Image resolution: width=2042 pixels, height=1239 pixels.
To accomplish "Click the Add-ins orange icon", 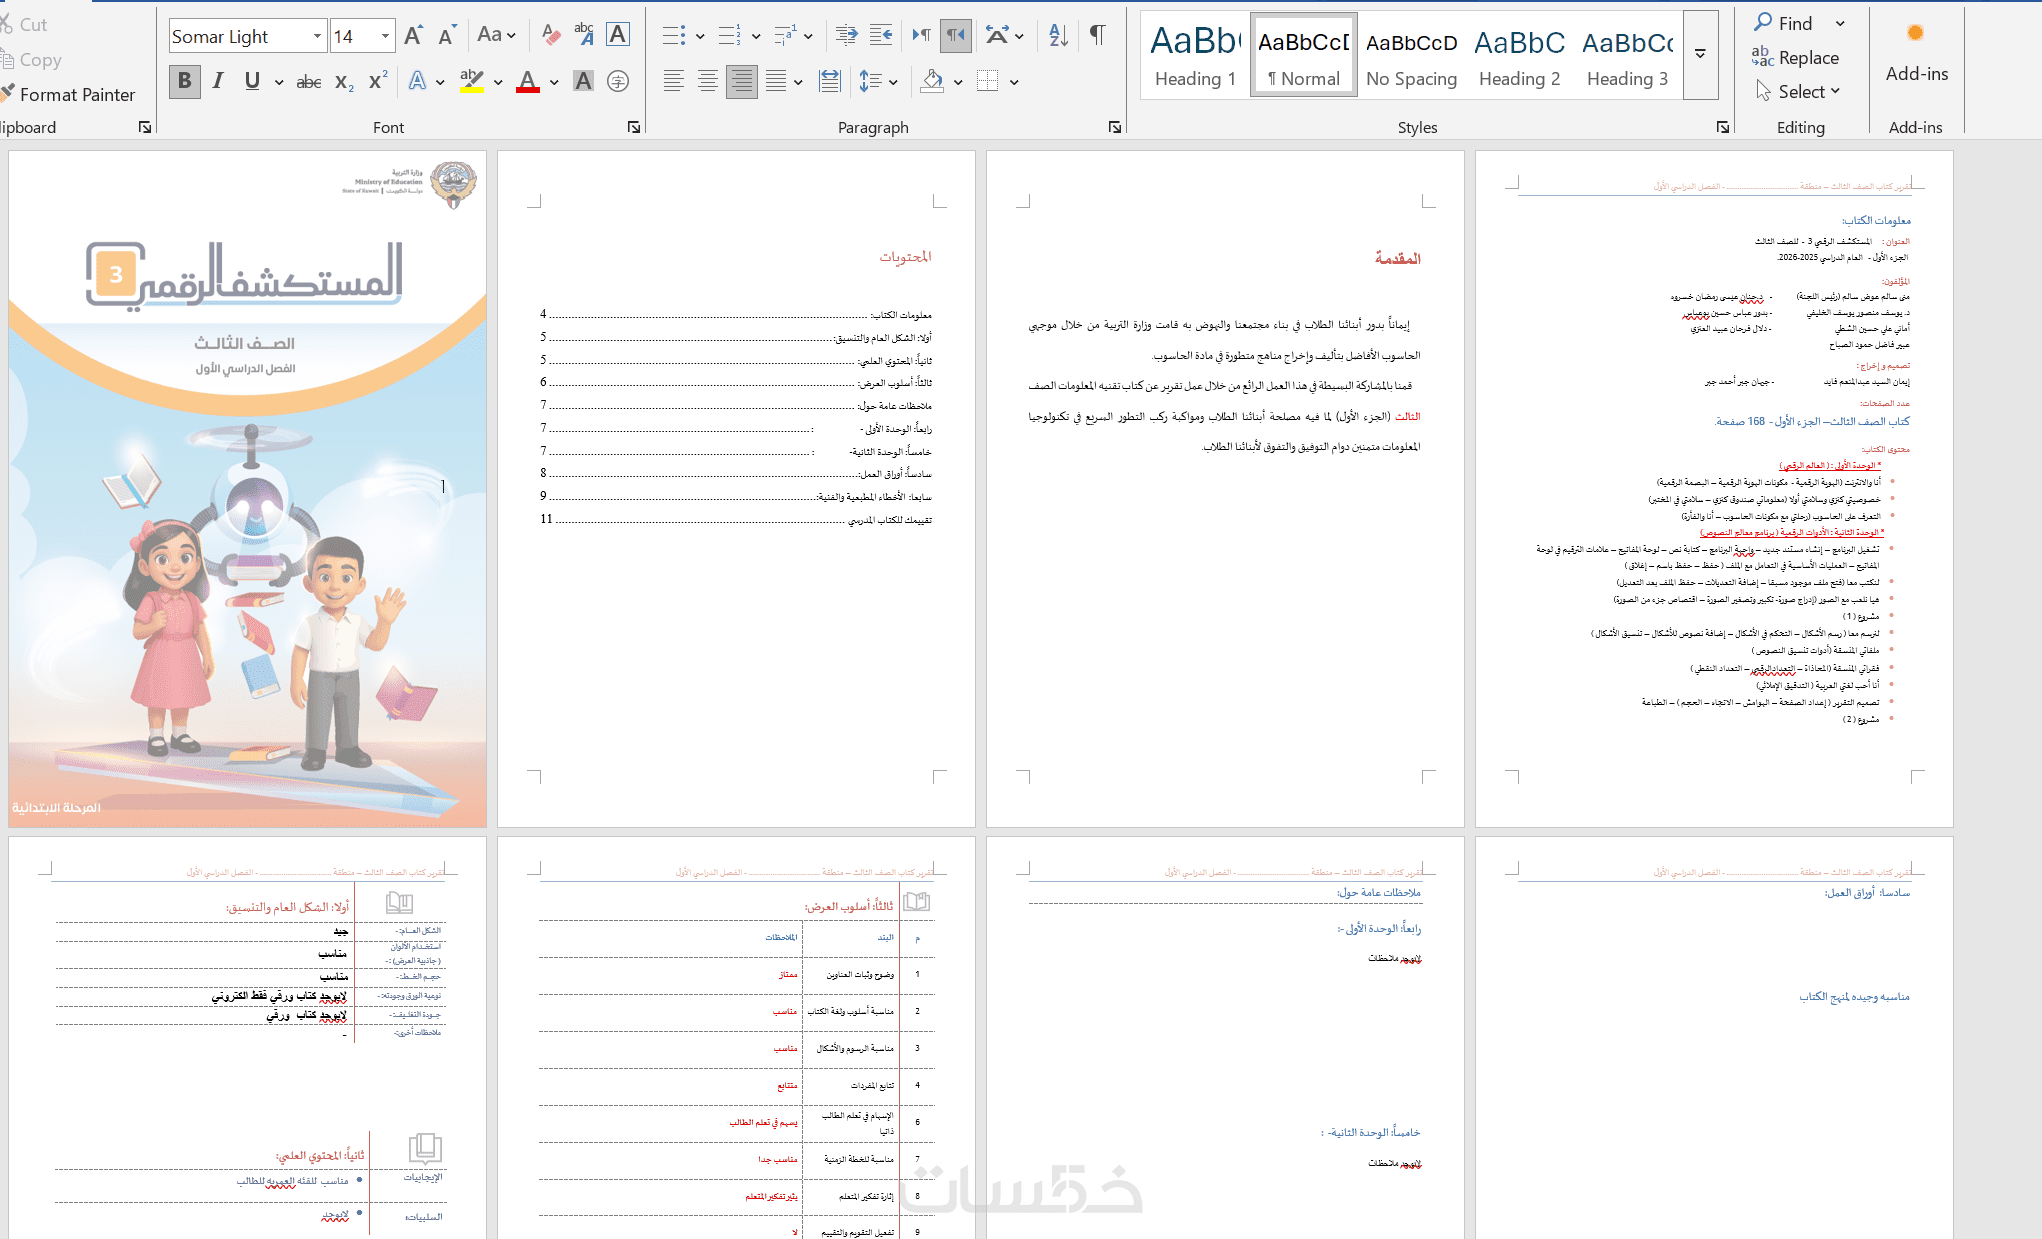I will pos(1915,33).
